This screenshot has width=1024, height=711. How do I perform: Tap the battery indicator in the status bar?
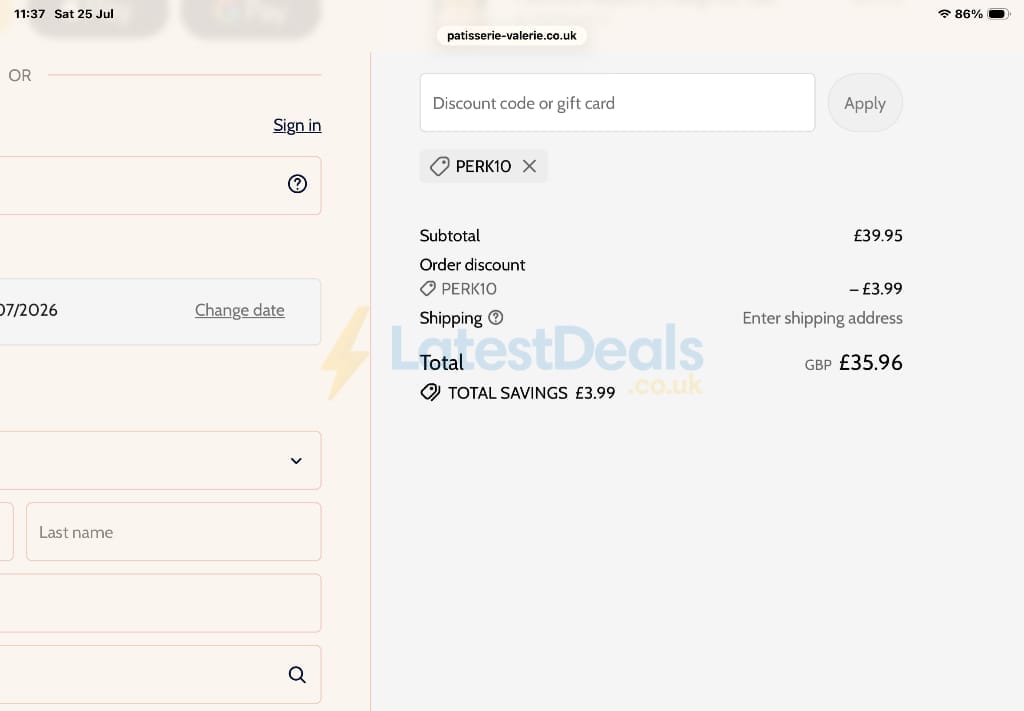pos(999,14)
